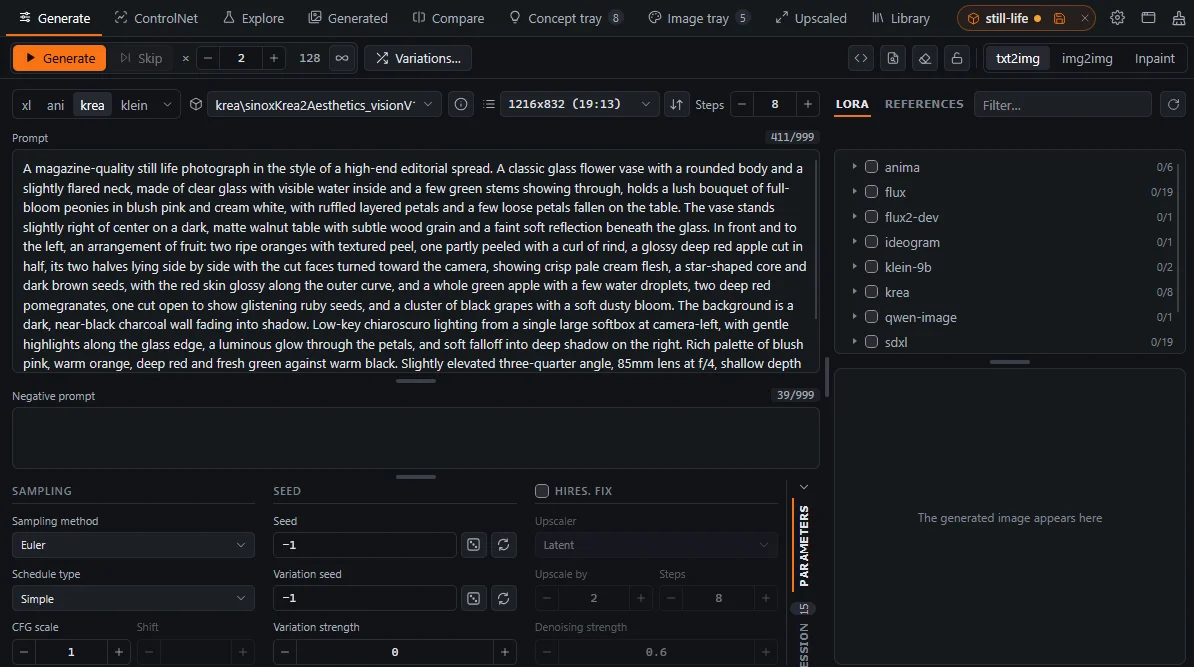
Task: Switch to the ControlNet tab
Action: tap(156, 18)
